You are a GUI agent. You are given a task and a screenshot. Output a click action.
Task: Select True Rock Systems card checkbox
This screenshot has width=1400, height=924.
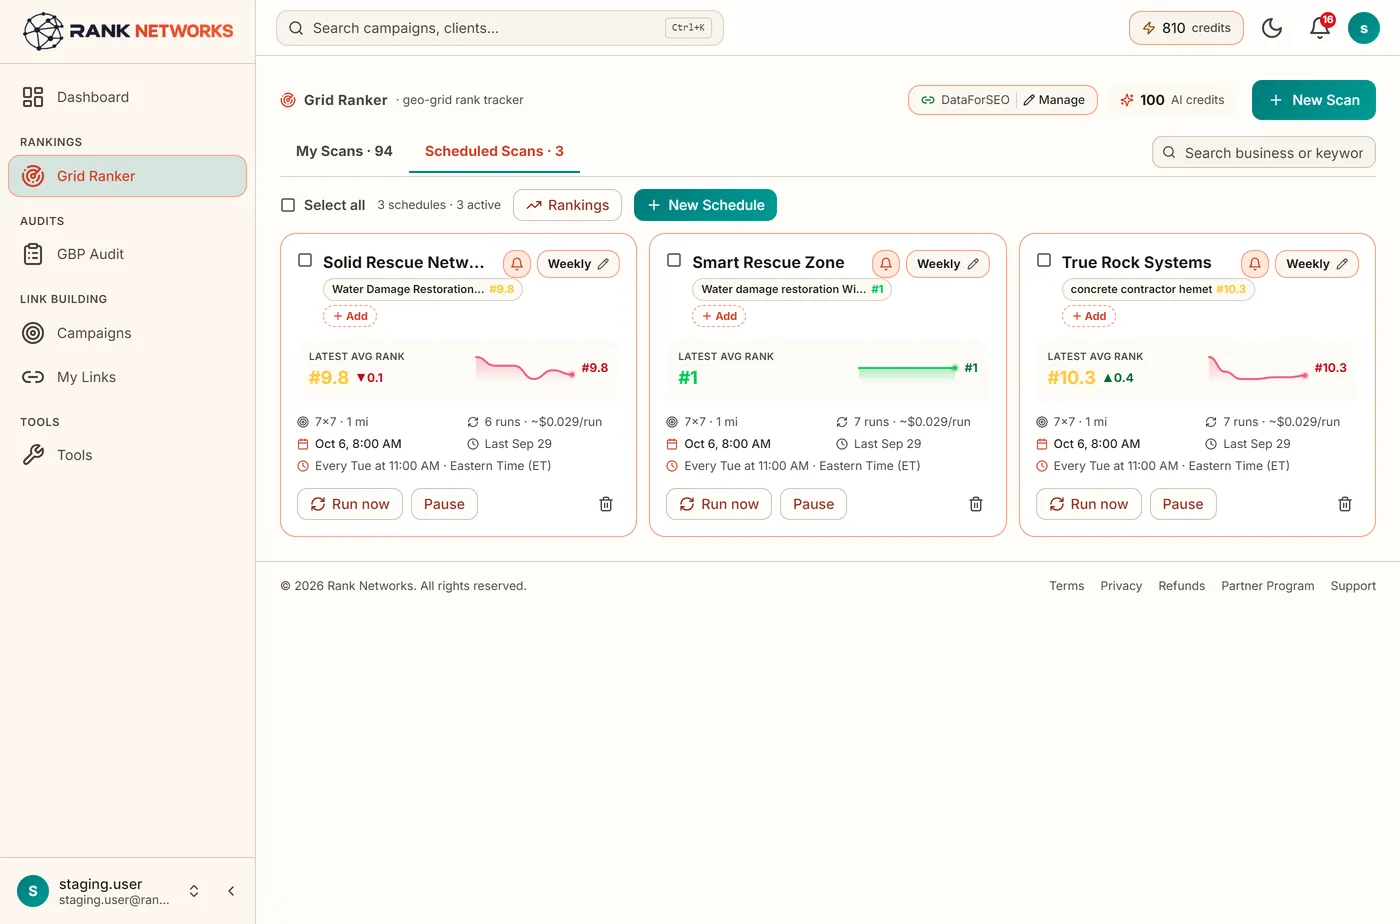pyautogui.click(x=1044, y=260)
